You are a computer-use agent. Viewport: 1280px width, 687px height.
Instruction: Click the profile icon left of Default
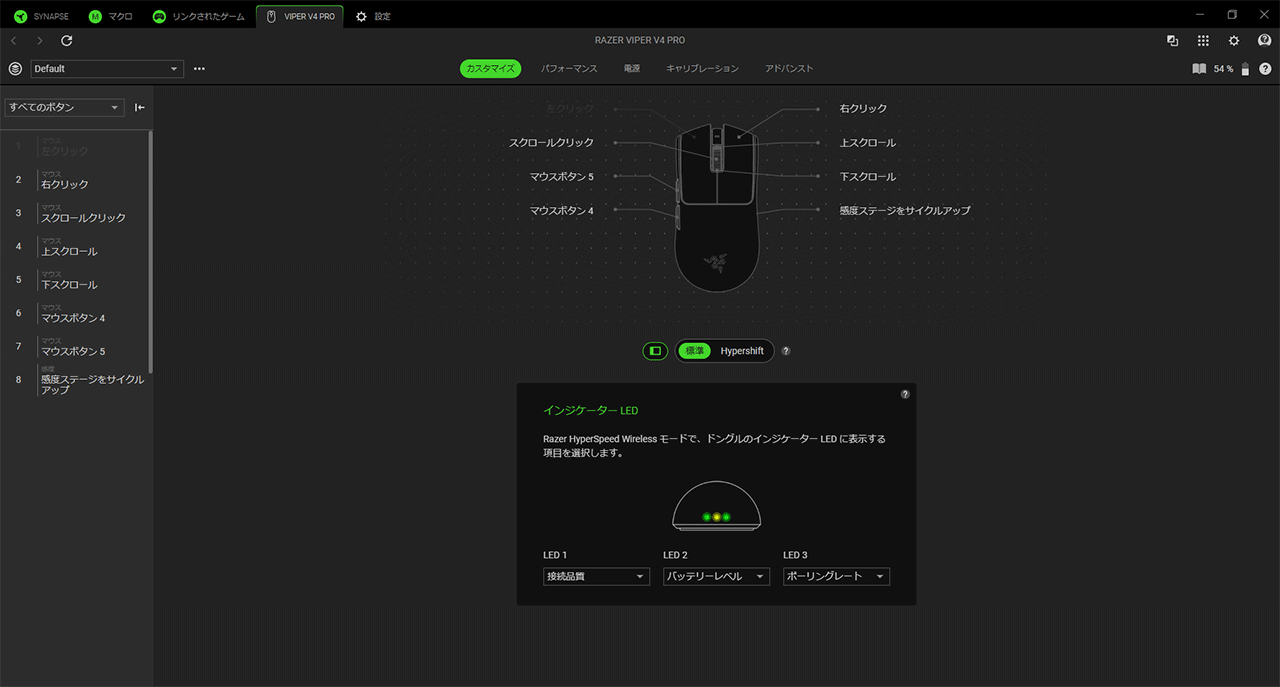pos(15,69)
